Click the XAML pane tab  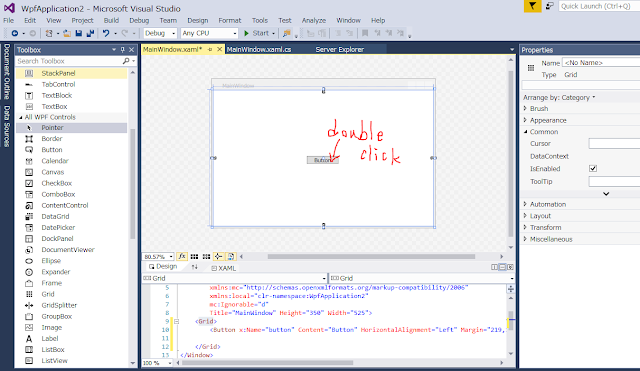pyautogui.click(x=224, y=268)
